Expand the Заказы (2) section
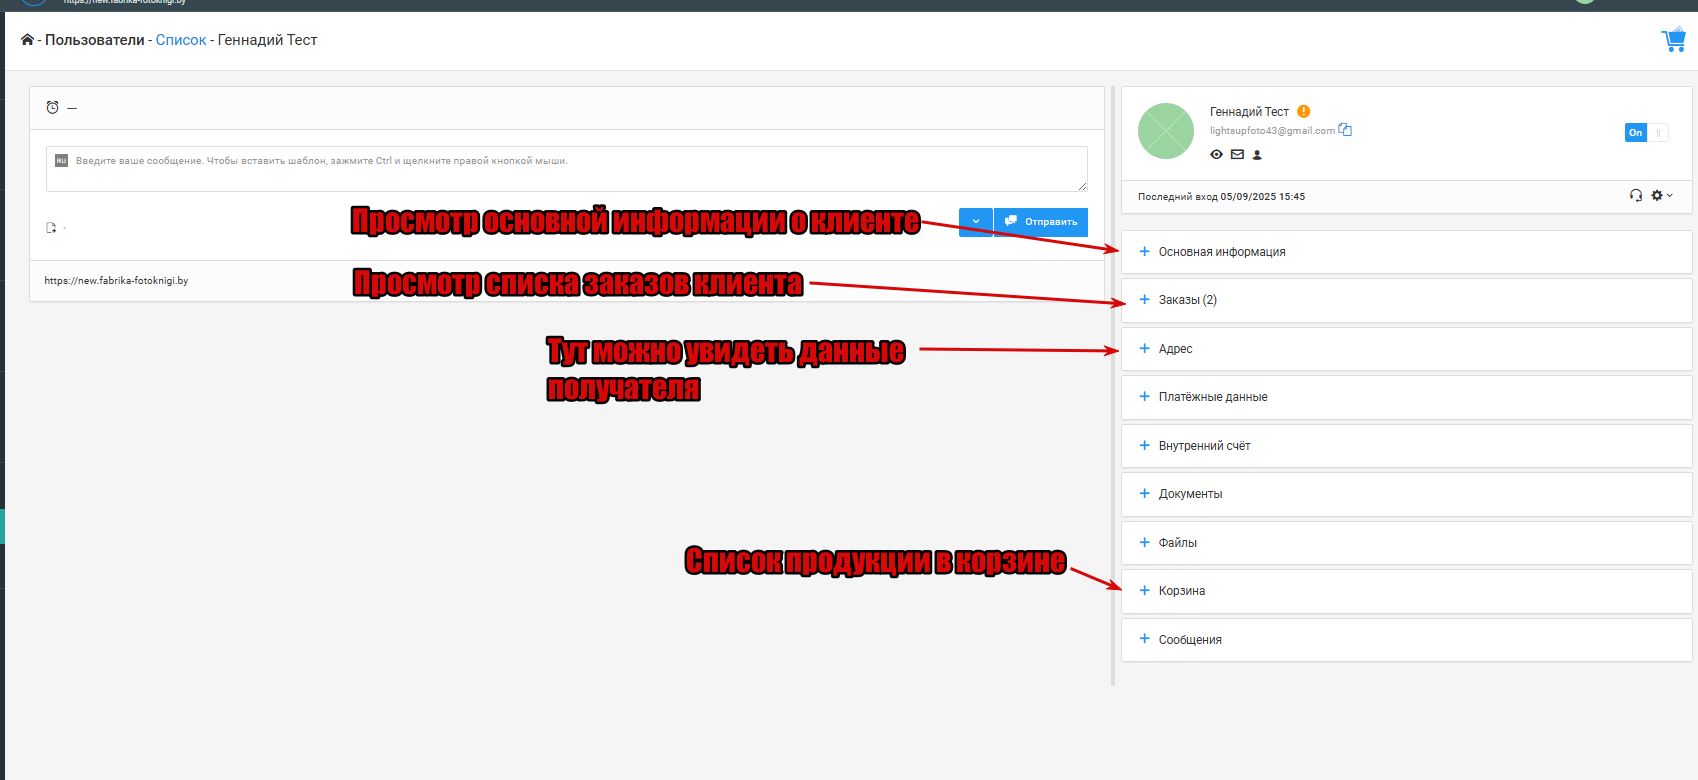 point(1407,300)
